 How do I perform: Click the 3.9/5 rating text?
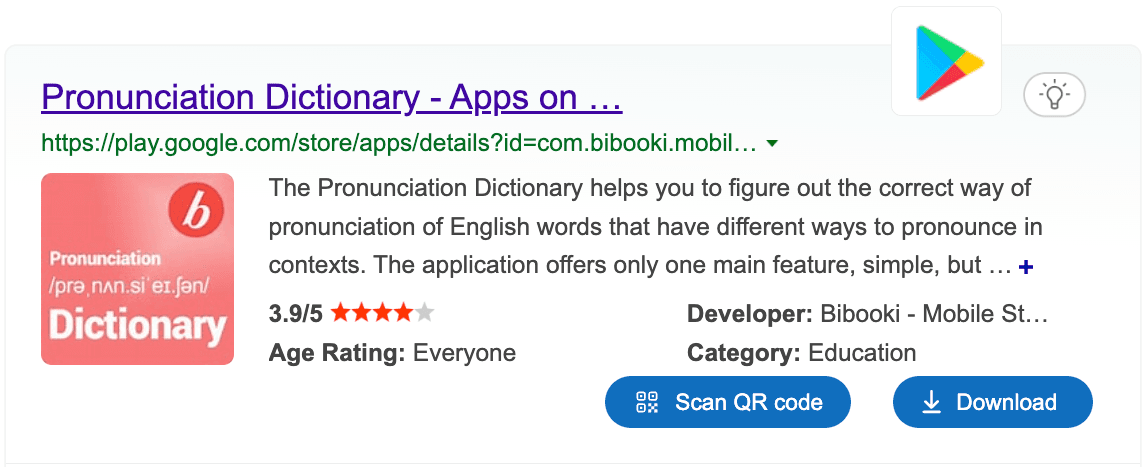(x=295, y=314)
